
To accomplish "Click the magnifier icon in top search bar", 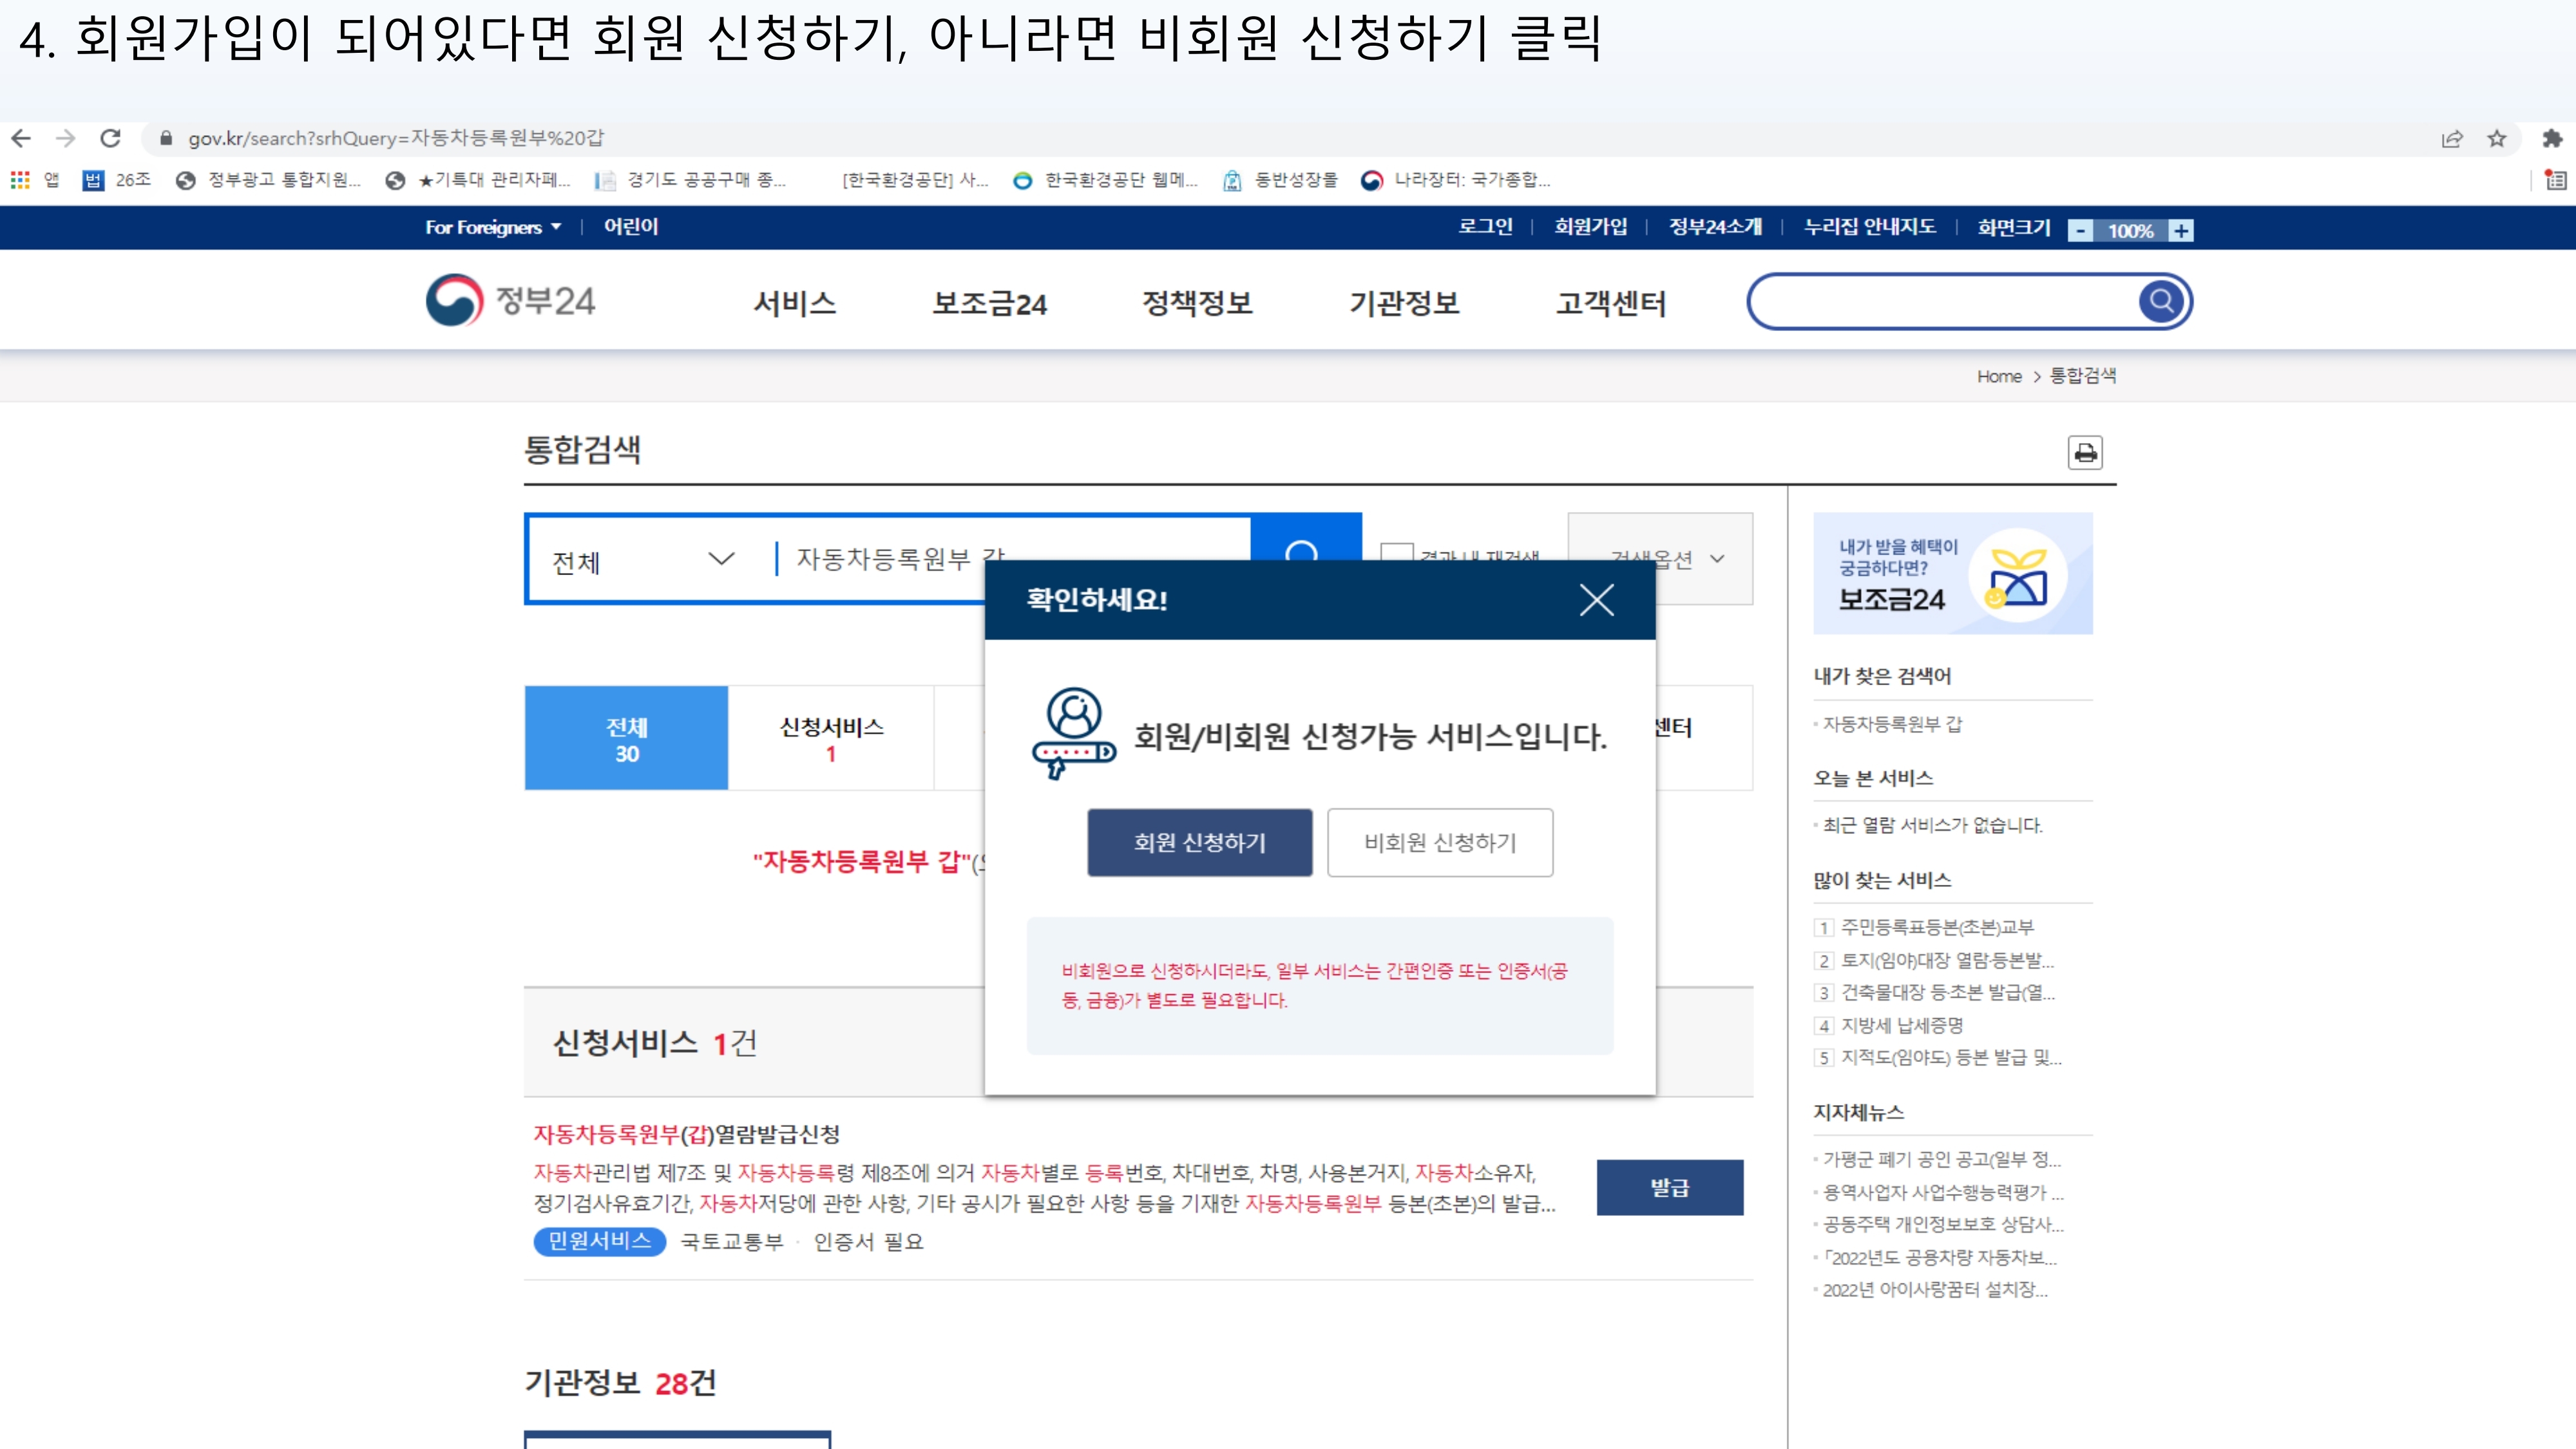I will [x=2161, y=301].
